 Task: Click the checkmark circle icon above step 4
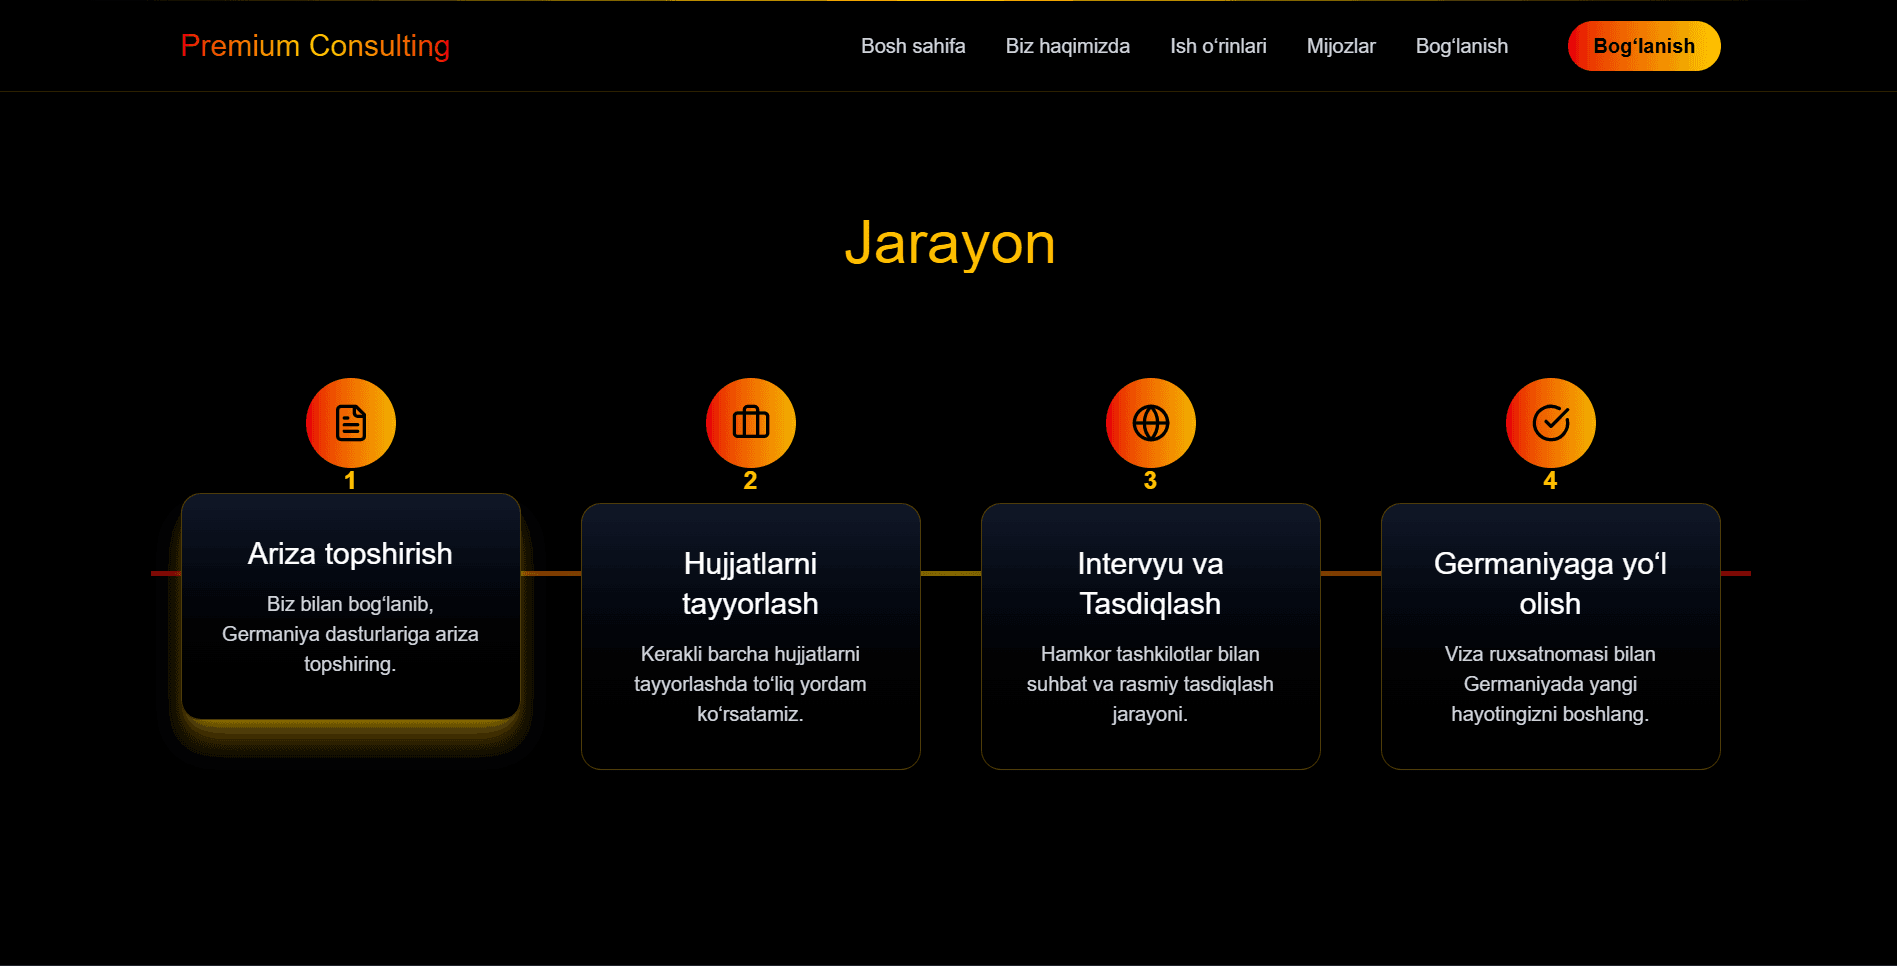[x=1550, y=423]
